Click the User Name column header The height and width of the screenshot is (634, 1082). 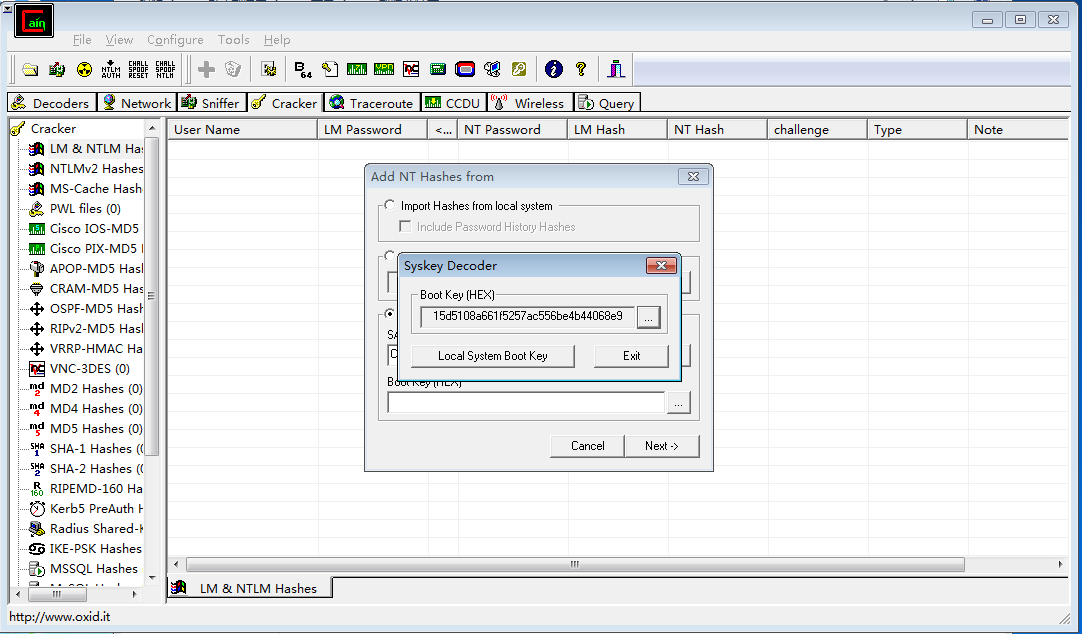pos(242,130)
